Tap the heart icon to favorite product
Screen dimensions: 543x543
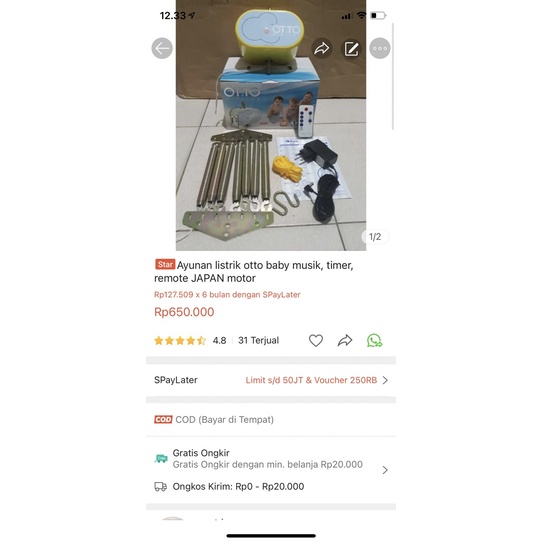pos(316,340)
